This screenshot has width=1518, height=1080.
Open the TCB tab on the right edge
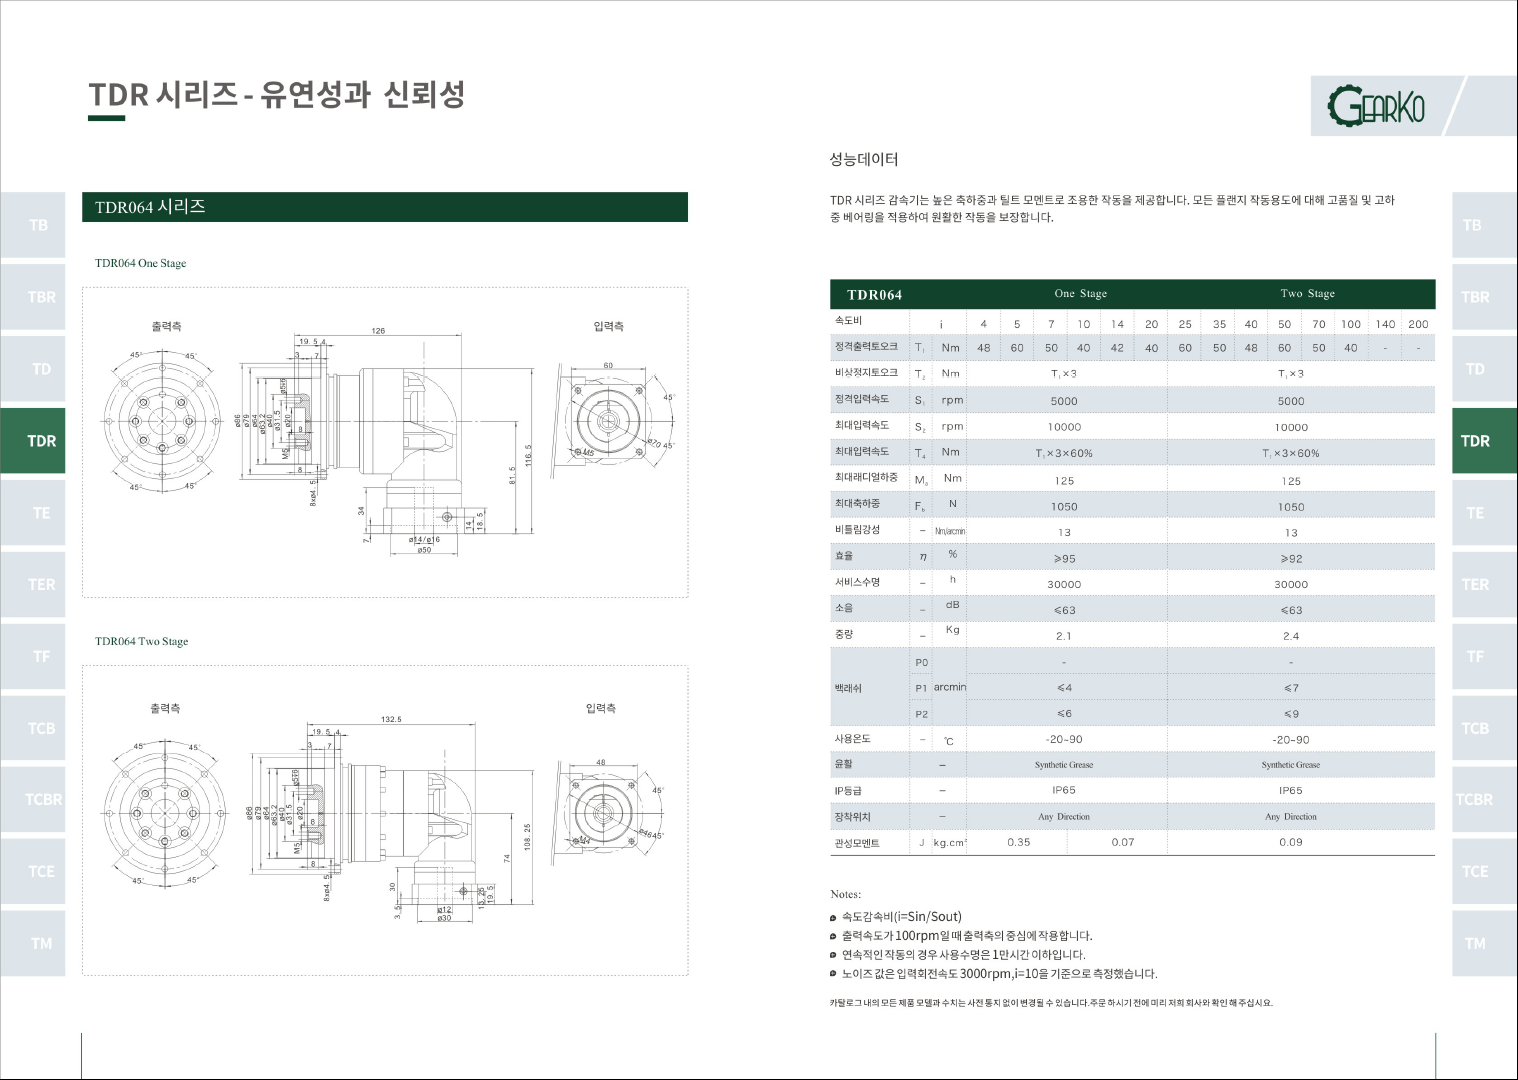pos(1485,729)
